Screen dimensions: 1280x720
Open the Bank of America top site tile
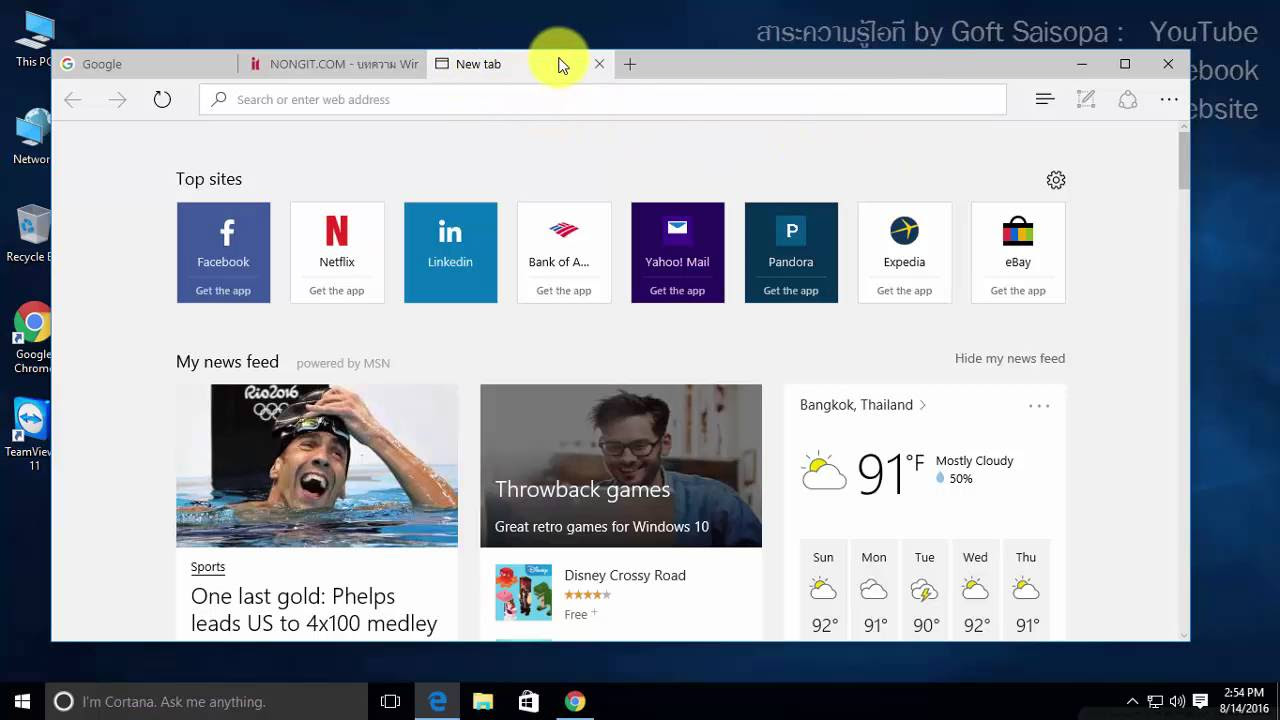pyautogui.click(x=564, y=253)
